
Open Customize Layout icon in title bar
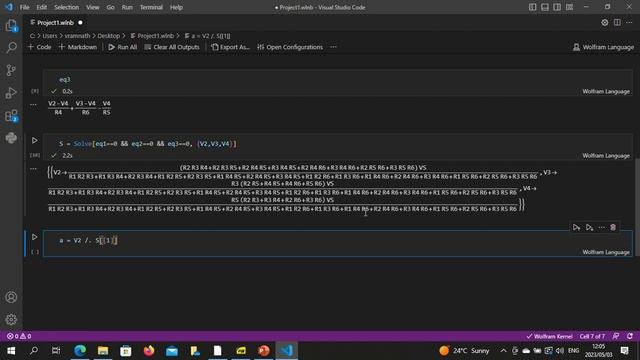click(x=569, y=7)
